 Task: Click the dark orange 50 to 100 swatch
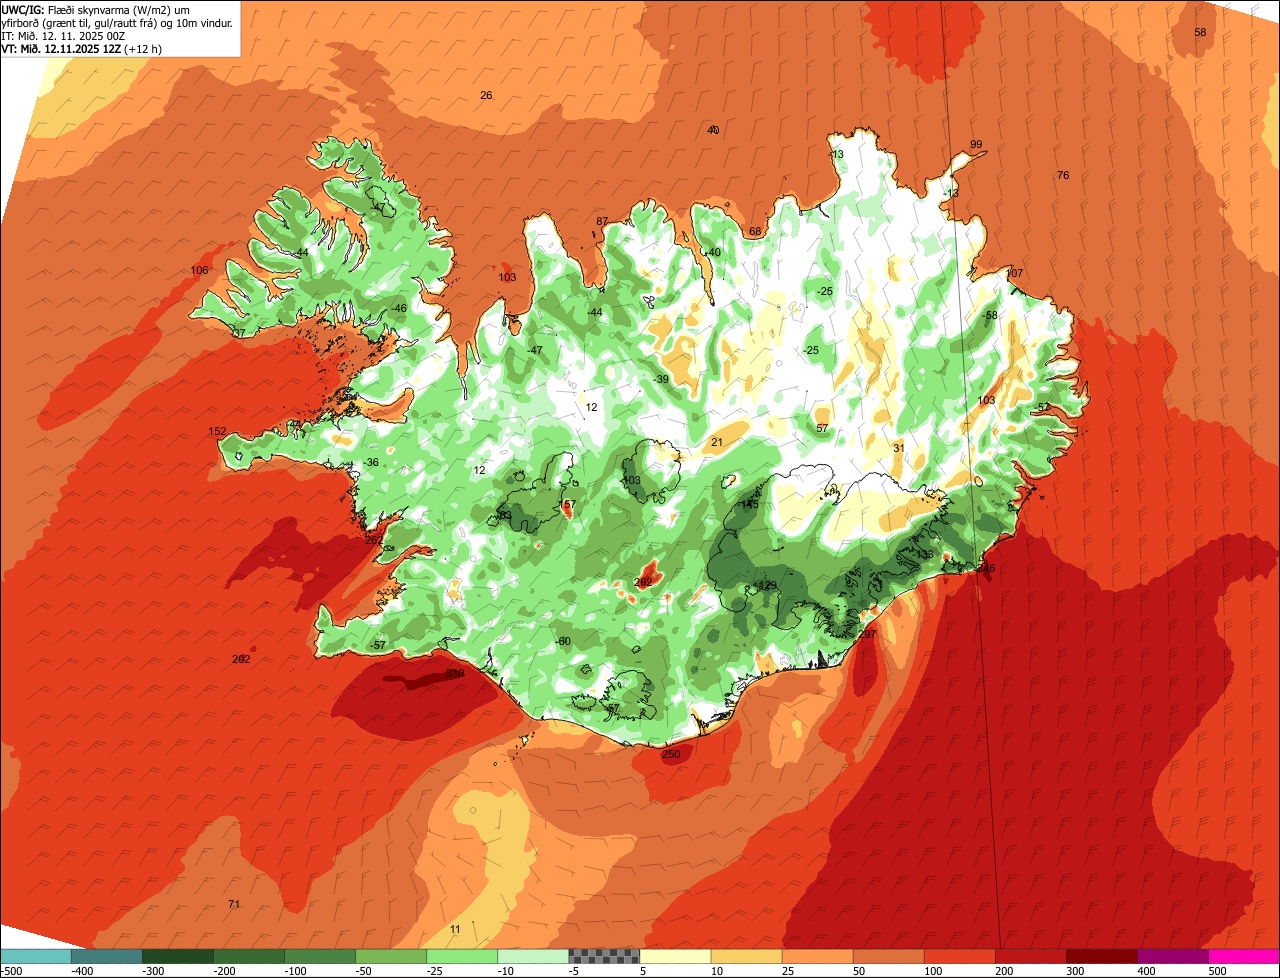coord(888,956)
